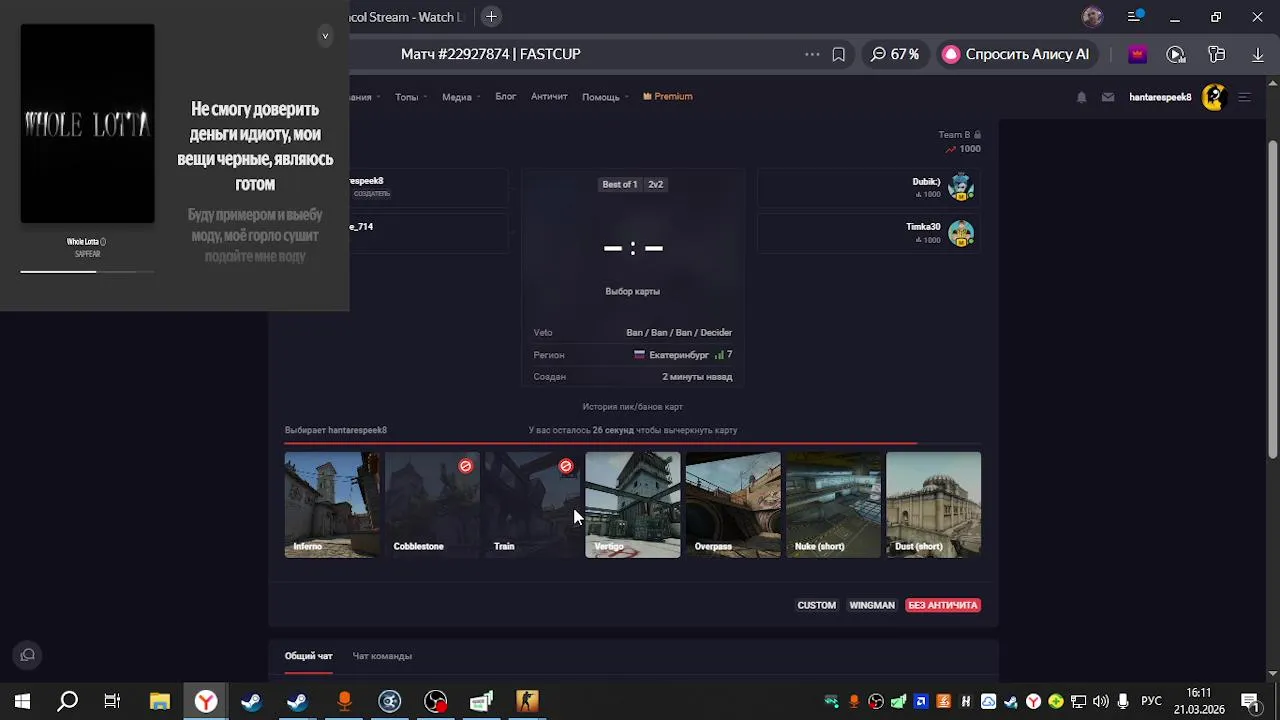
Task: Ban the Nuke (short) map
Action: click(833, 505)
